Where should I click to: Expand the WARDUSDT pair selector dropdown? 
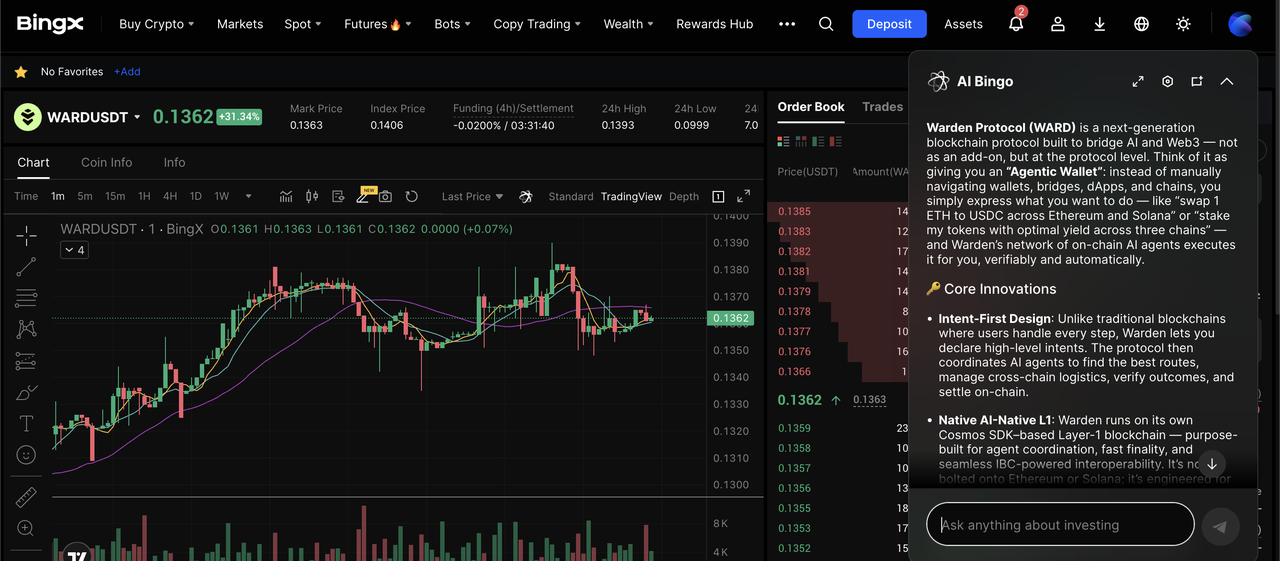point(138,118)
